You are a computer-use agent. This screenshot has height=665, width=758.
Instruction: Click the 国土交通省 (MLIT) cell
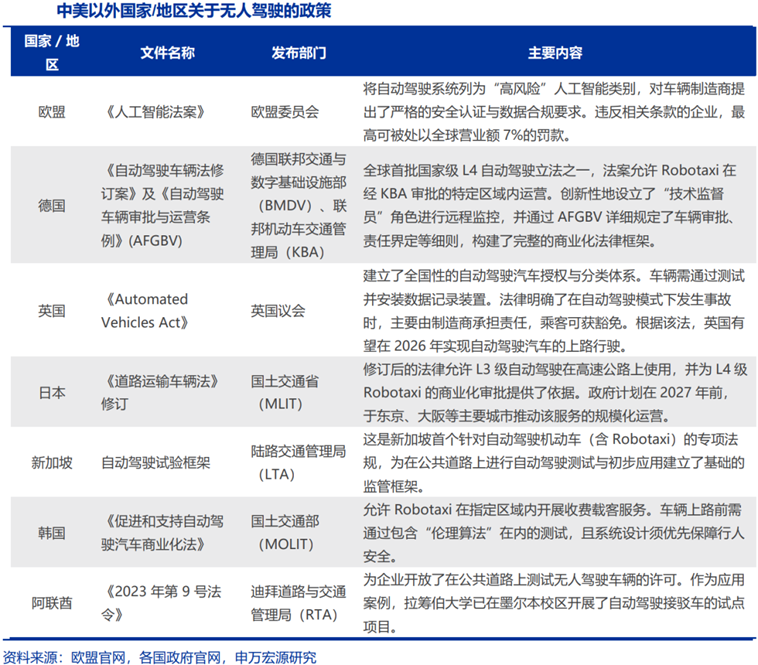coord(285,393)
